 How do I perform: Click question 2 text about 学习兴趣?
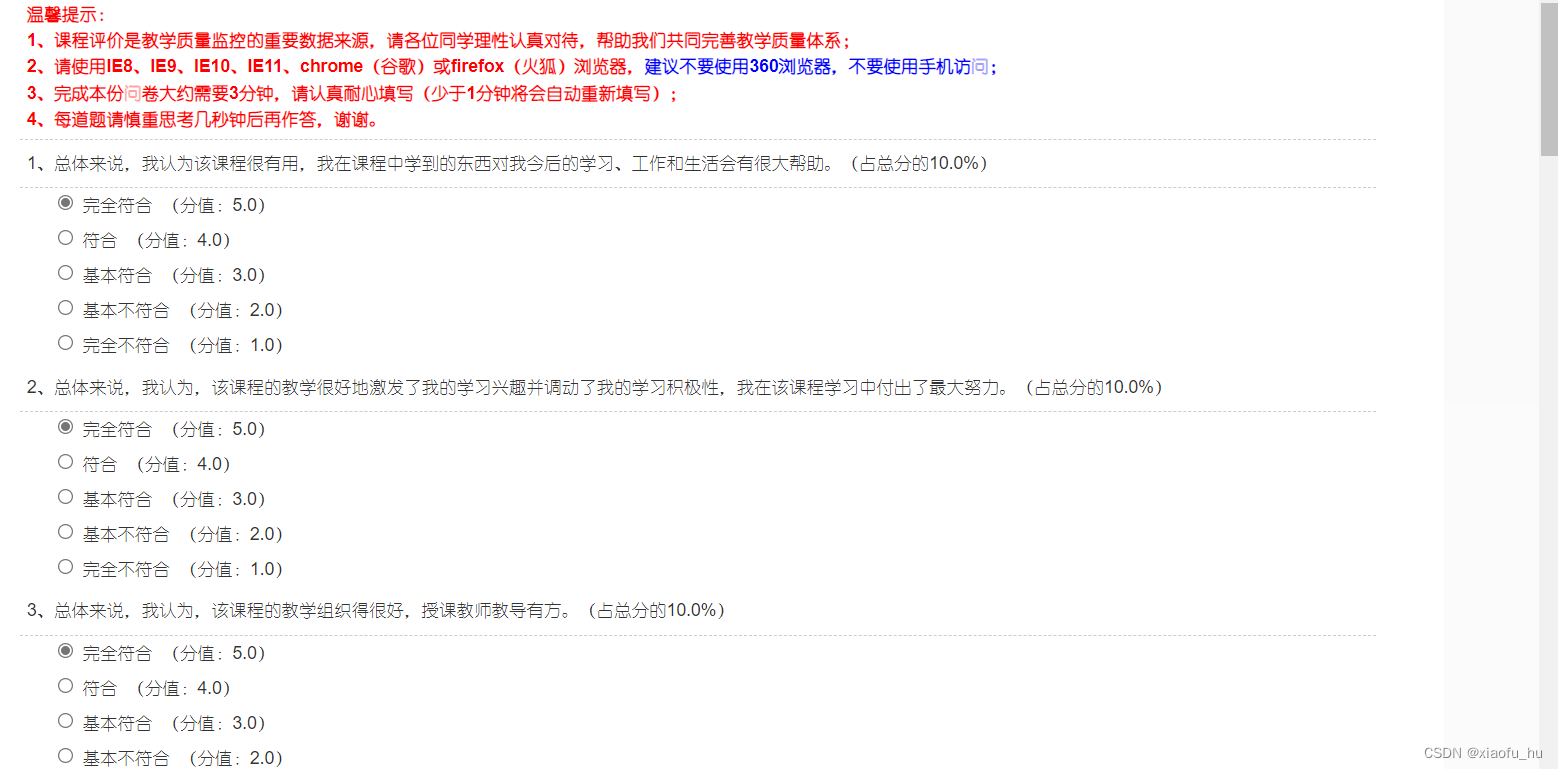coord(594,388)
